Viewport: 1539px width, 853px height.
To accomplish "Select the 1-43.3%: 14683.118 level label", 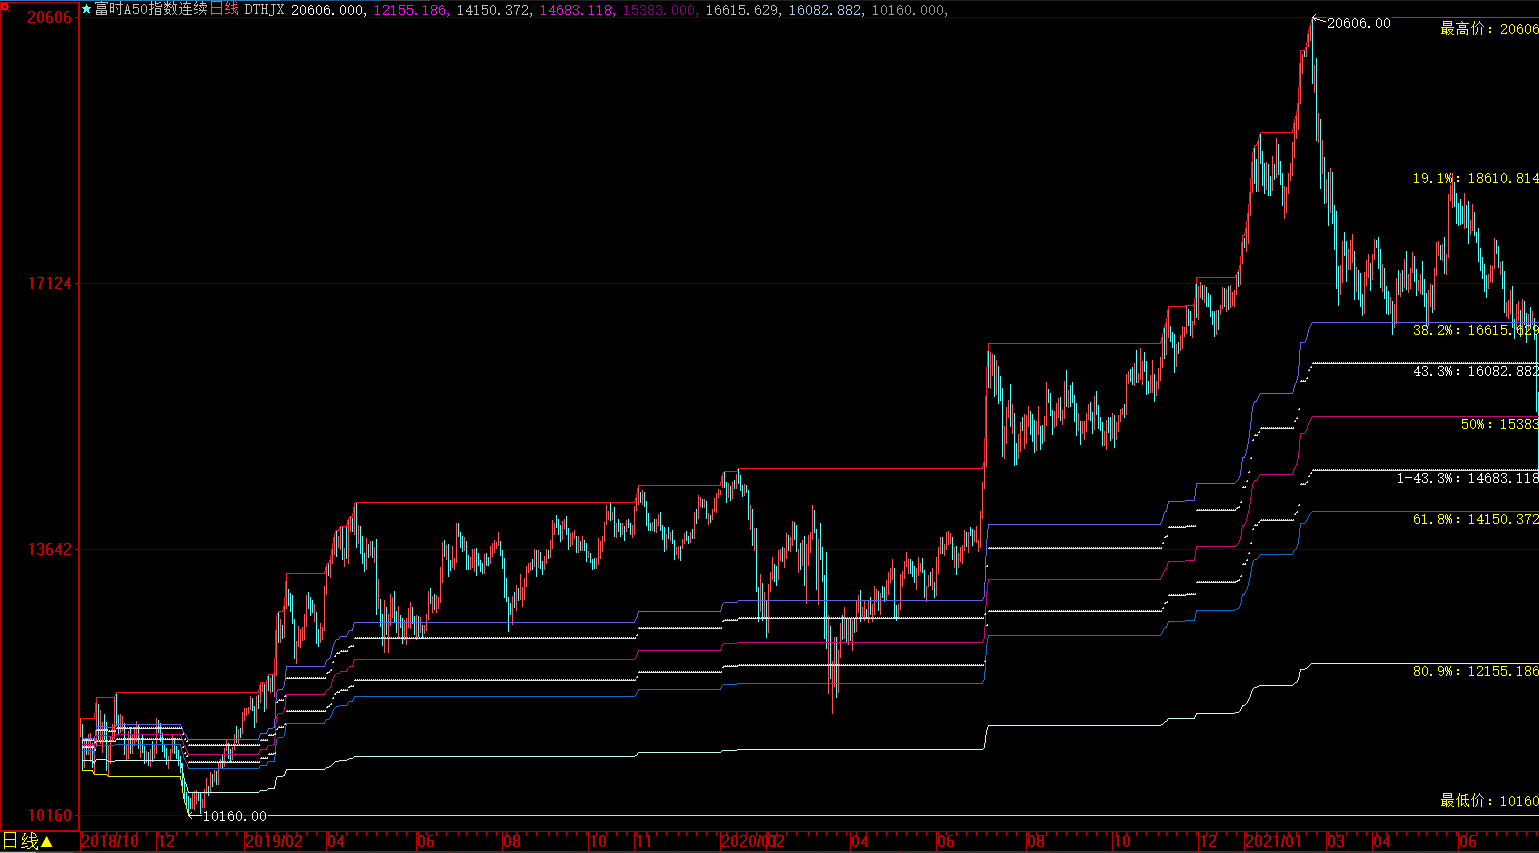I will click(x=1467, y=478).
